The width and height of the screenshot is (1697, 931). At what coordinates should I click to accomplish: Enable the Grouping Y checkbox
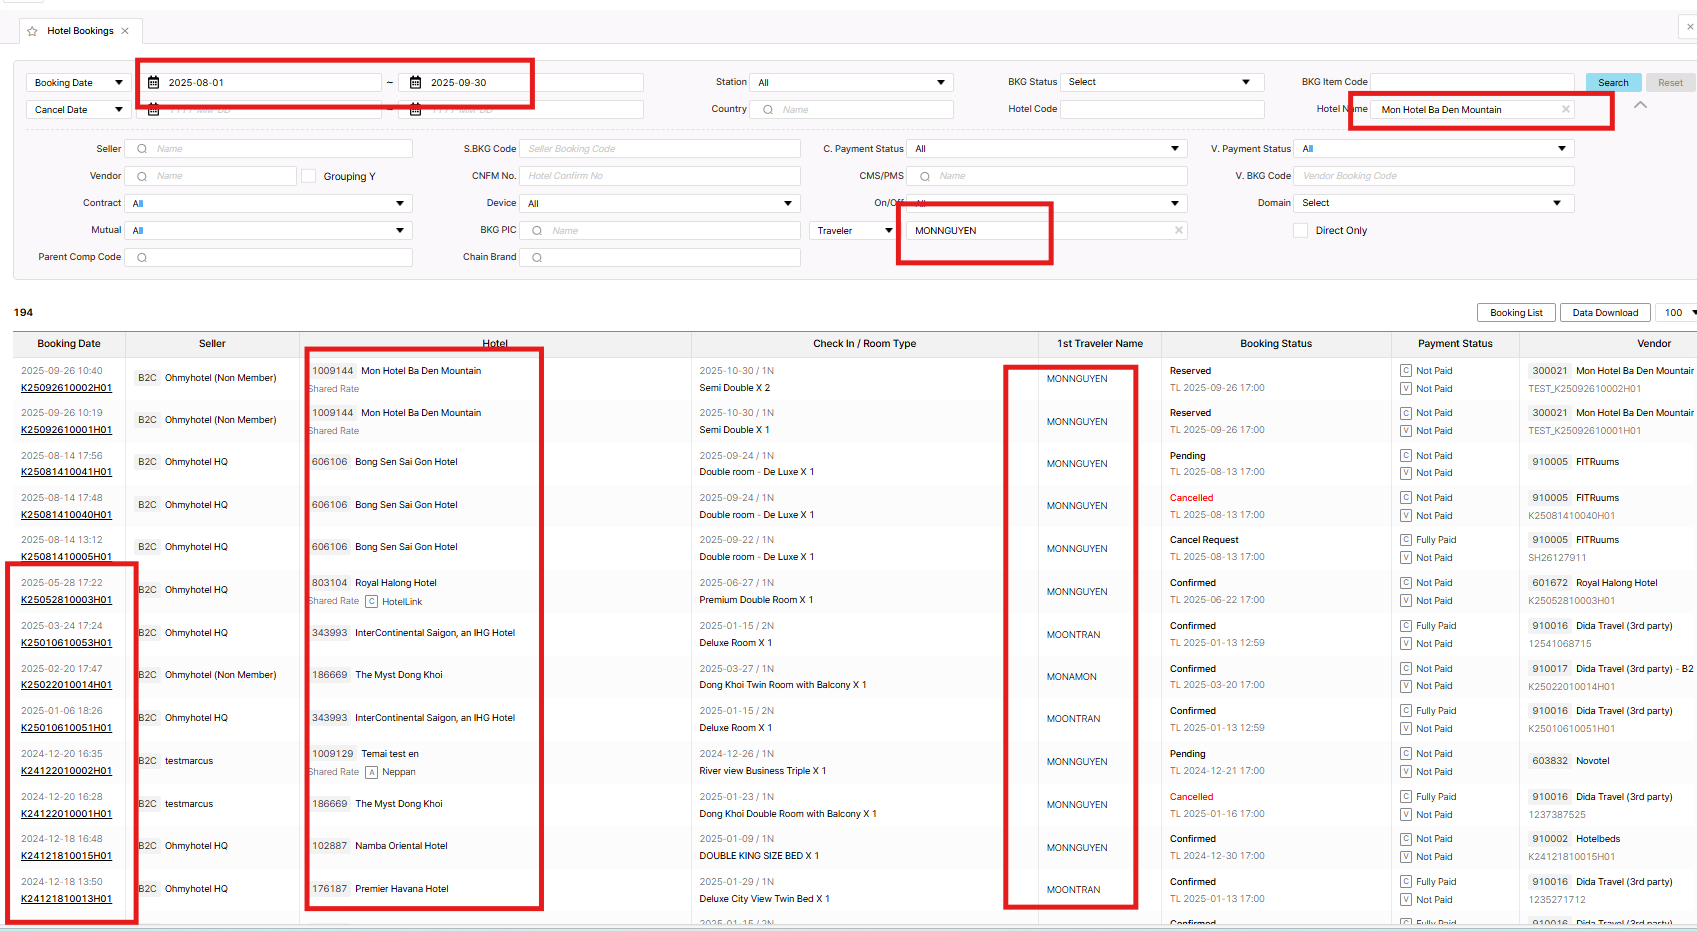point(309,177)
